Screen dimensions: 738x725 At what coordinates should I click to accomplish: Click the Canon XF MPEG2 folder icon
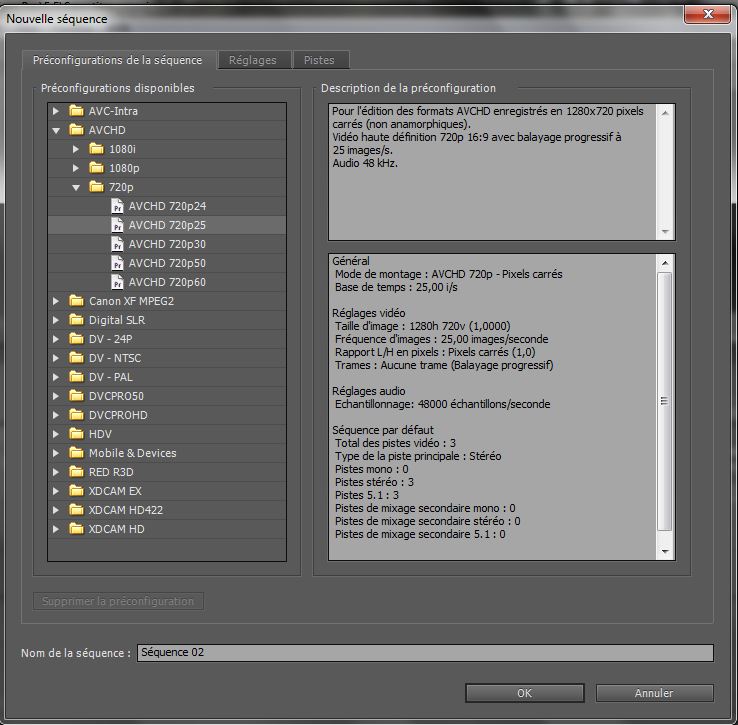76,300
